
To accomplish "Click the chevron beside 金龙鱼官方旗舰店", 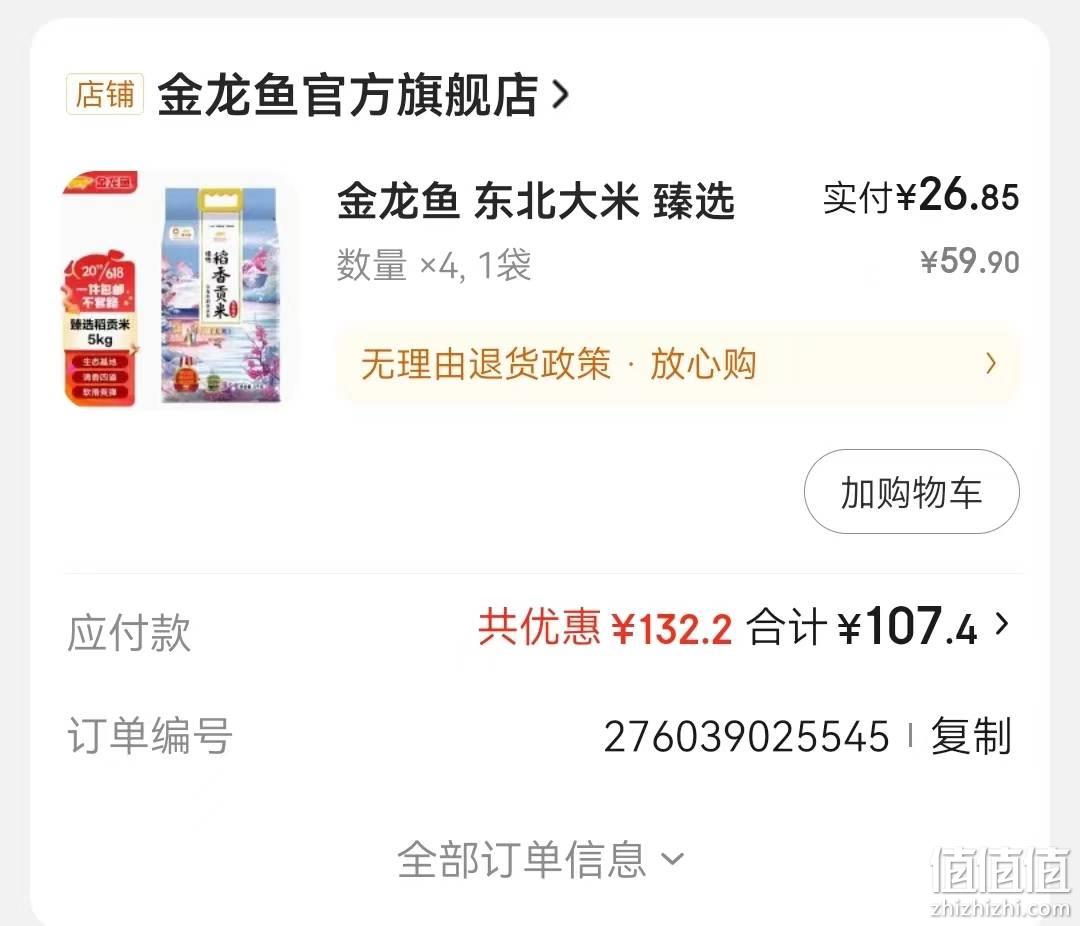I will (561, 95).
